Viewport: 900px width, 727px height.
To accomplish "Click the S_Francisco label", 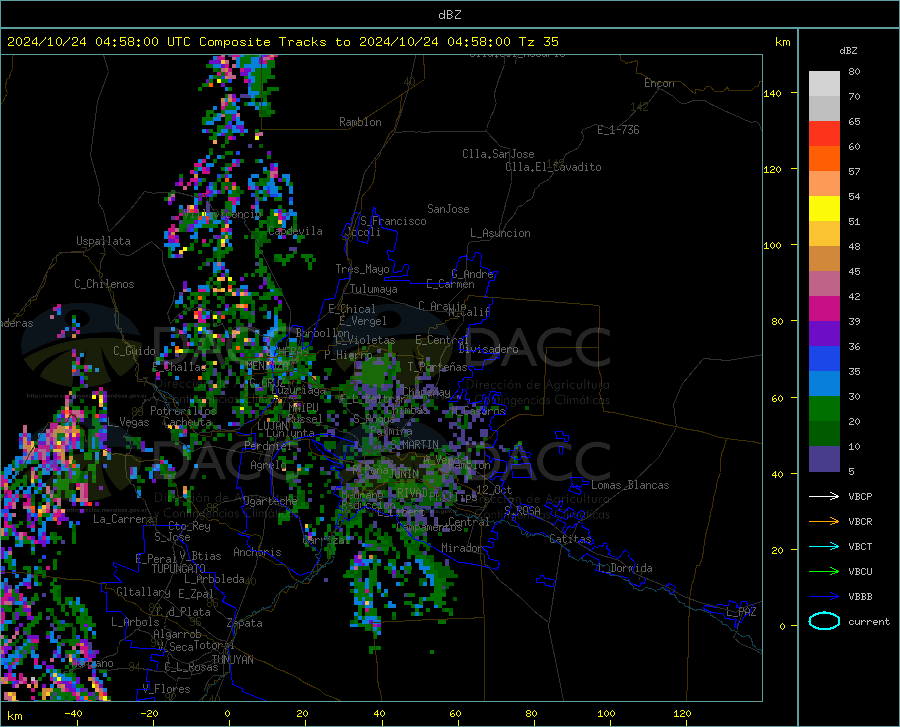I will coord(393,221).
